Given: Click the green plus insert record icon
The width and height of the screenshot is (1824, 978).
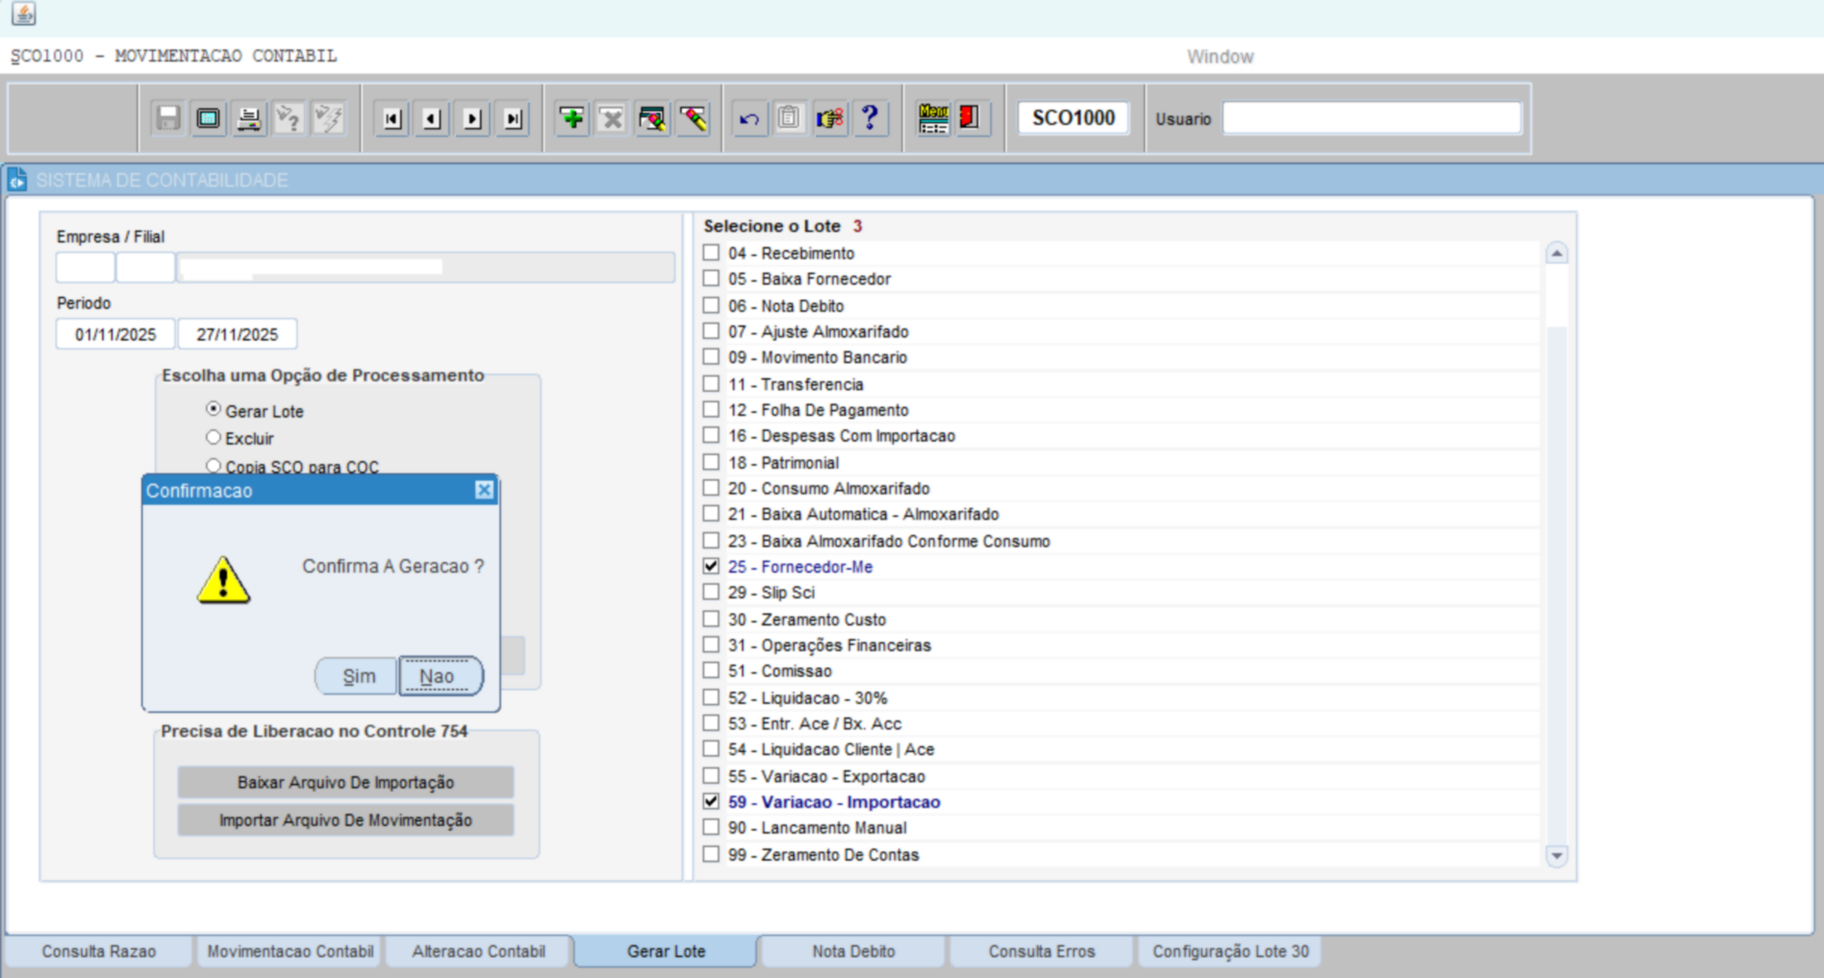Looking at the screenshot, I should 572,119.
